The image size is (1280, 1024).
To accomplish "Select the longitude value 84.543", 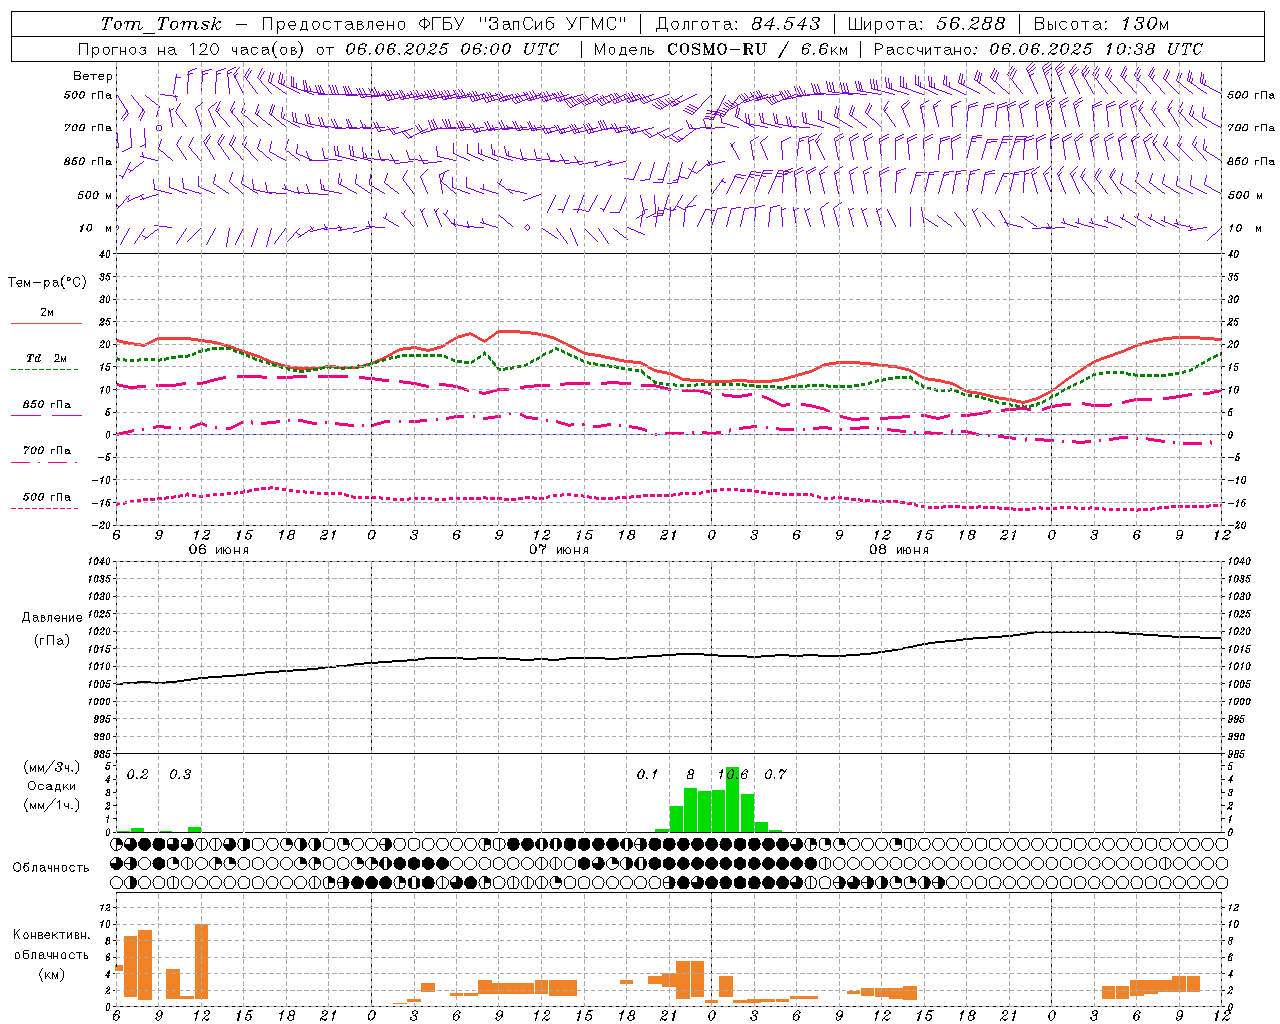I will coord(786,23).
